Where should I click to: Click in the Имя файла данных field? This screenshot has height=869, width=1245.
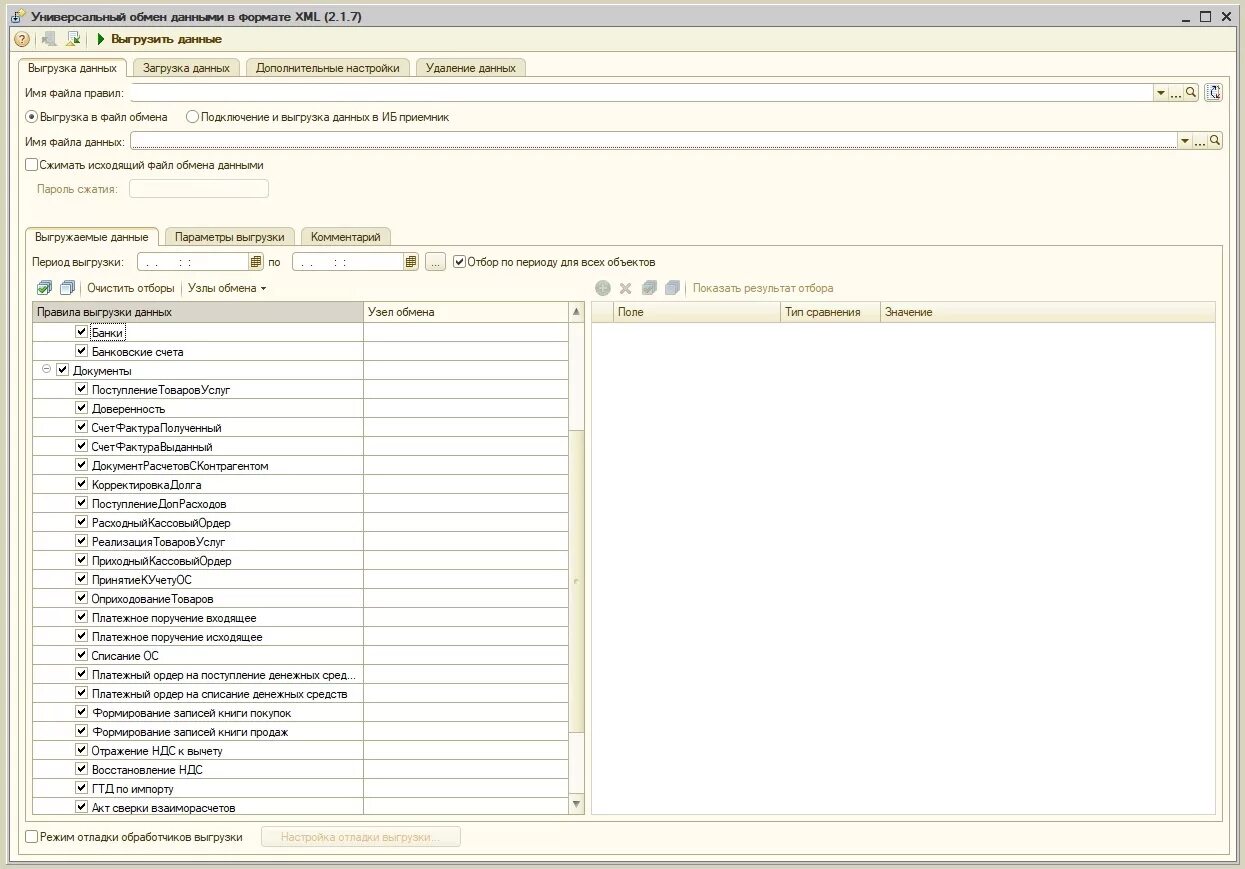coord(654,141)
